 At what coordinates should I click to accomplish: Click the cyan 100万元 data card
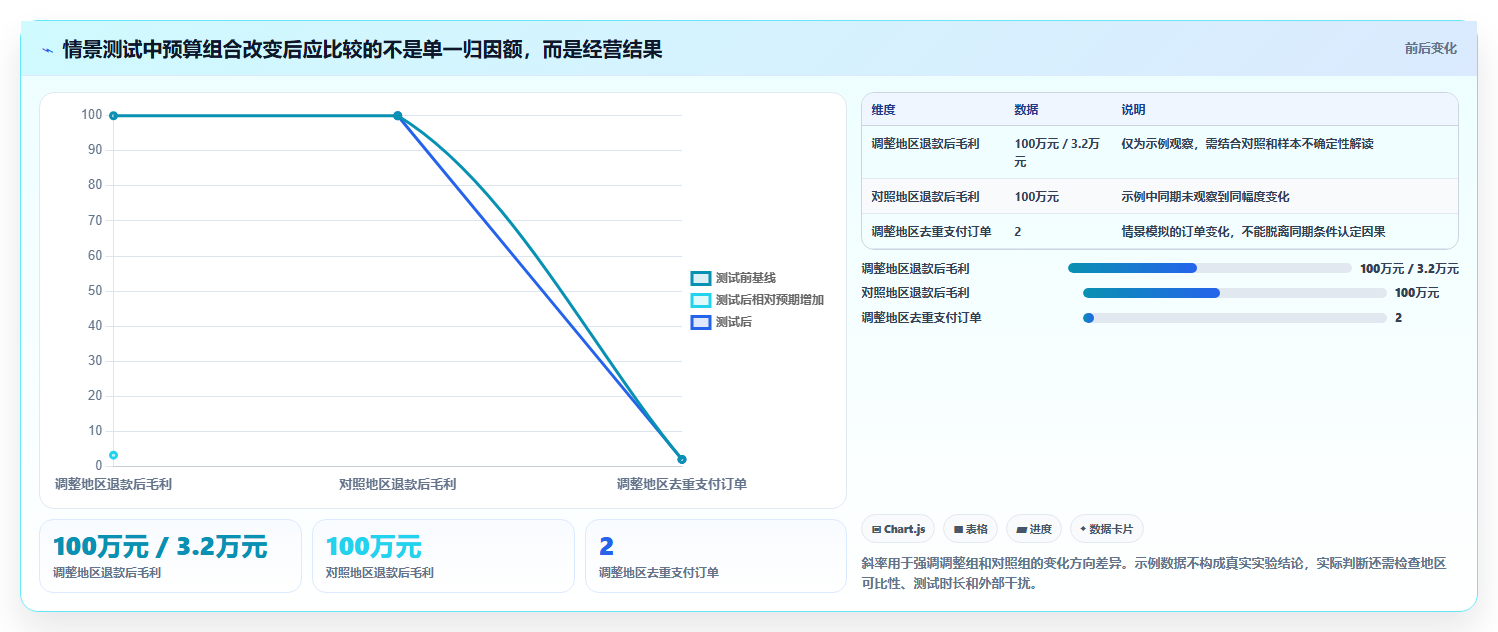443,556
